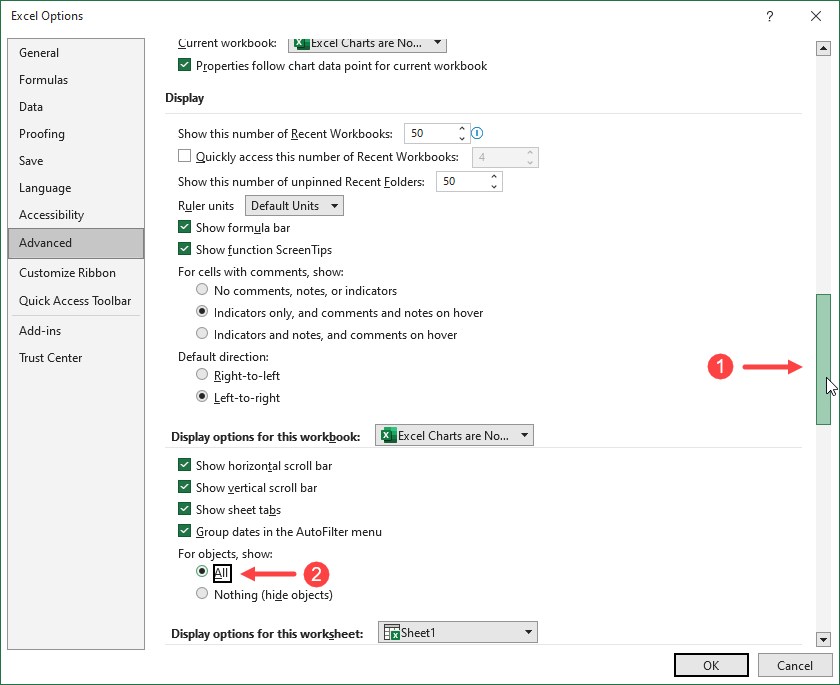Image resolution: width=840 pixels, height=685 pixels.
Task: Click the dialog help question mark icon
Action: coord(770,16)
